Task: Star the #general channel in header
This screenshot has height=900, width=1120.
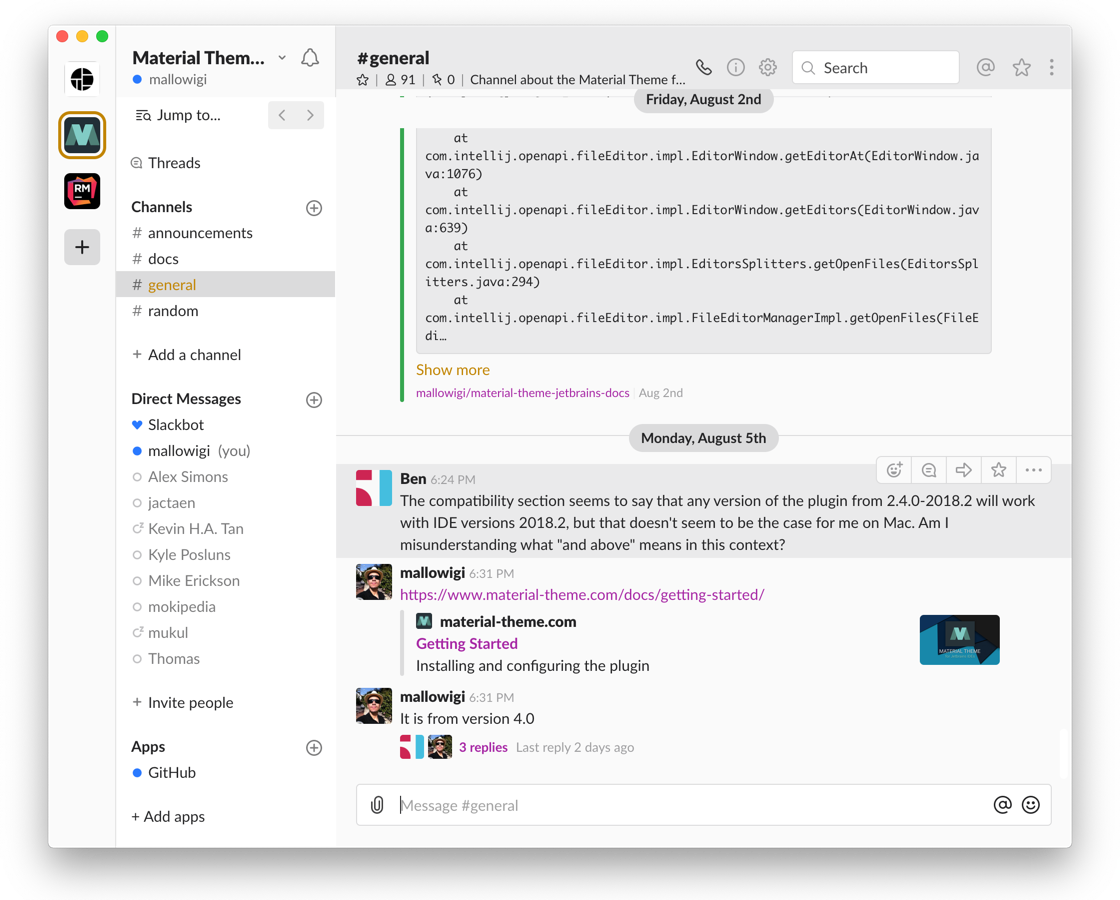Action: click(x=363, y=80)
